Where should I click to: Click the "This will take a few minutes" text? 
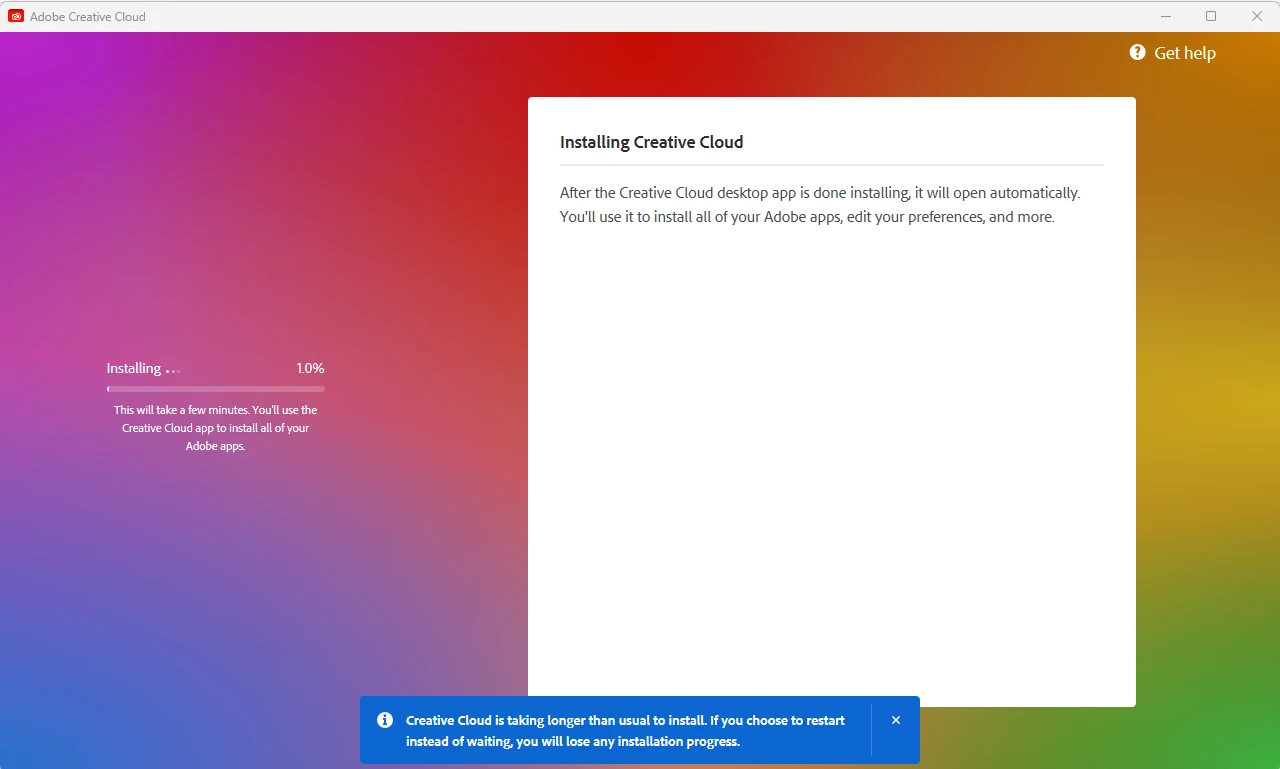pos(216,428)
